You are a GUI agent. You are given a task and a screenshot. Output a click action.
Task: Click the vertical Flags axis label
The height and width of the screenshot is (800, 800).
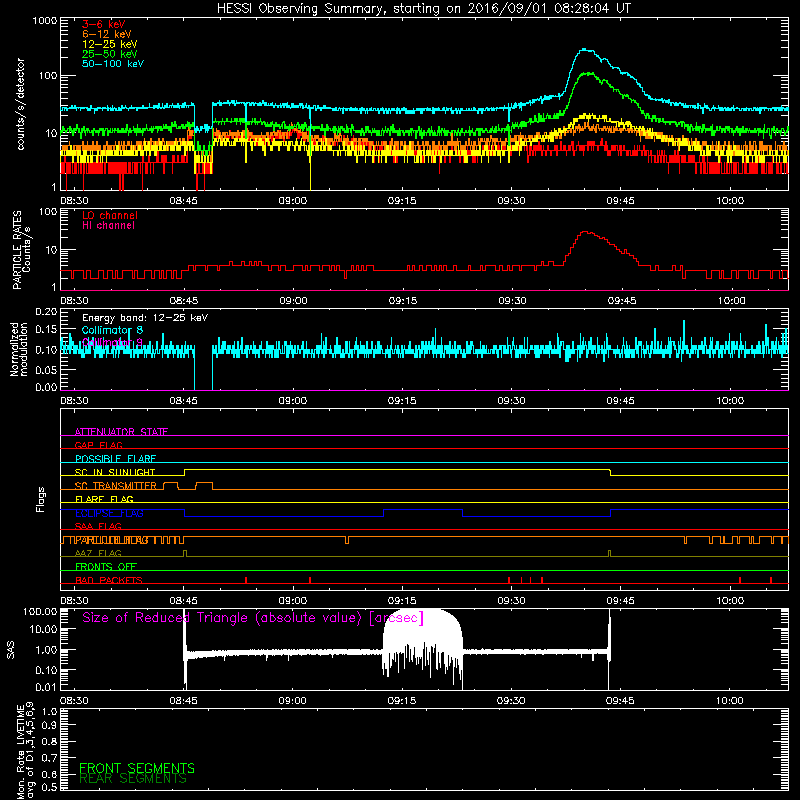pos(41,500)
